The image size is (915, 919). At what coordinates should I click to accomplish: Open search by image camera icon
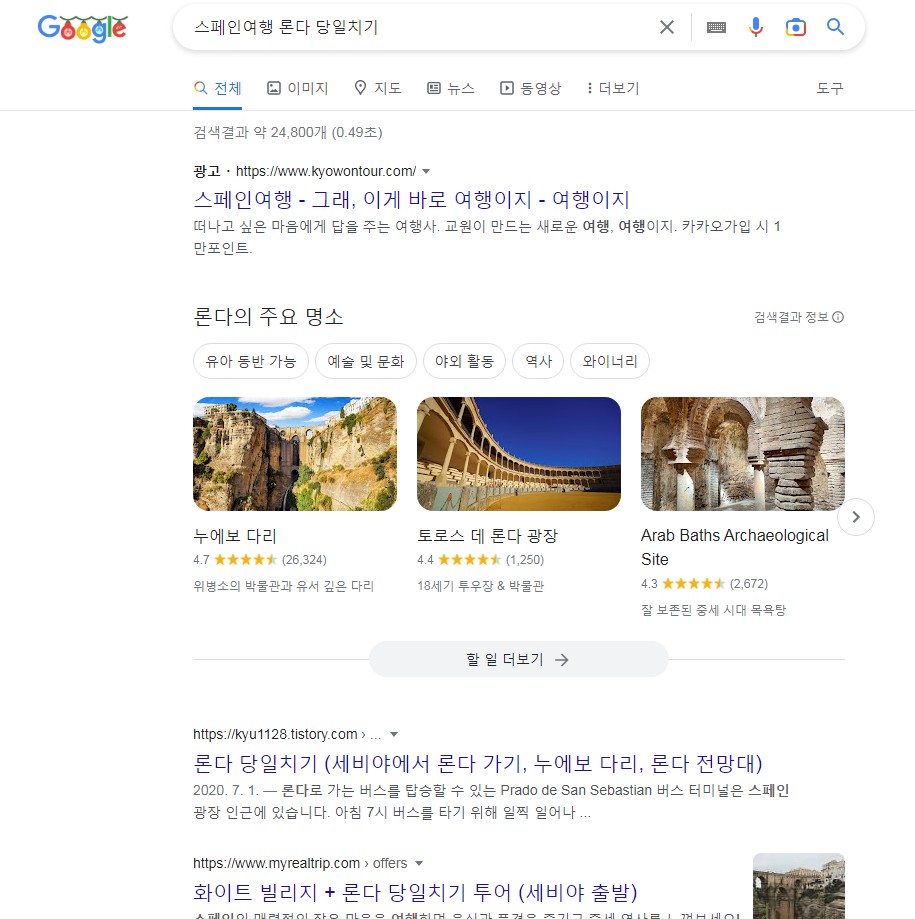[x=795, y=27]
